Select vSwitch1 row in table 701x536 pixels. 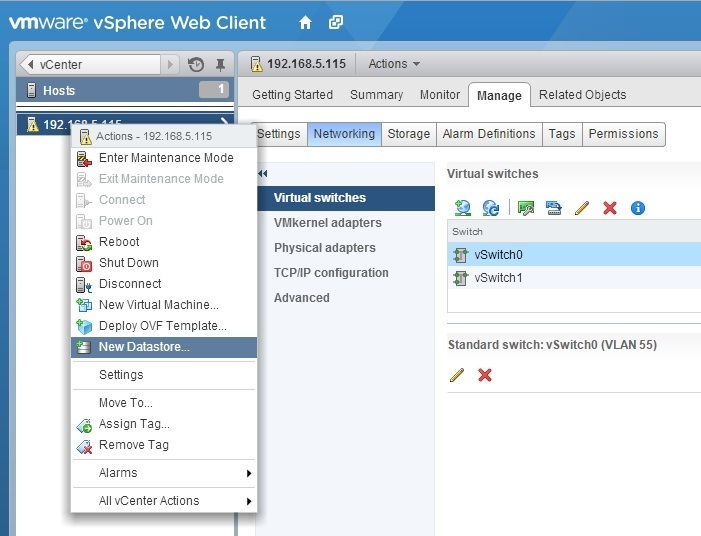pos(574,278)
